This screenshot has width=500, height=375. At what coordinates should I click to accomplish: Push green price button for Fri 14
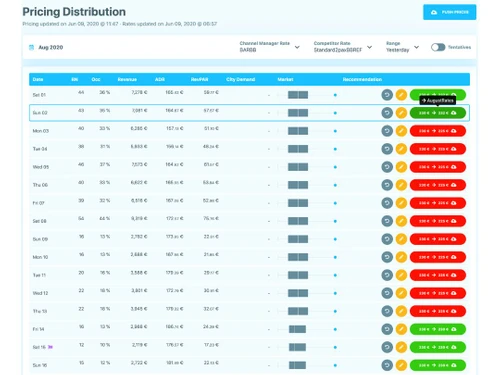pyautogui.click(x=438, y=329)
